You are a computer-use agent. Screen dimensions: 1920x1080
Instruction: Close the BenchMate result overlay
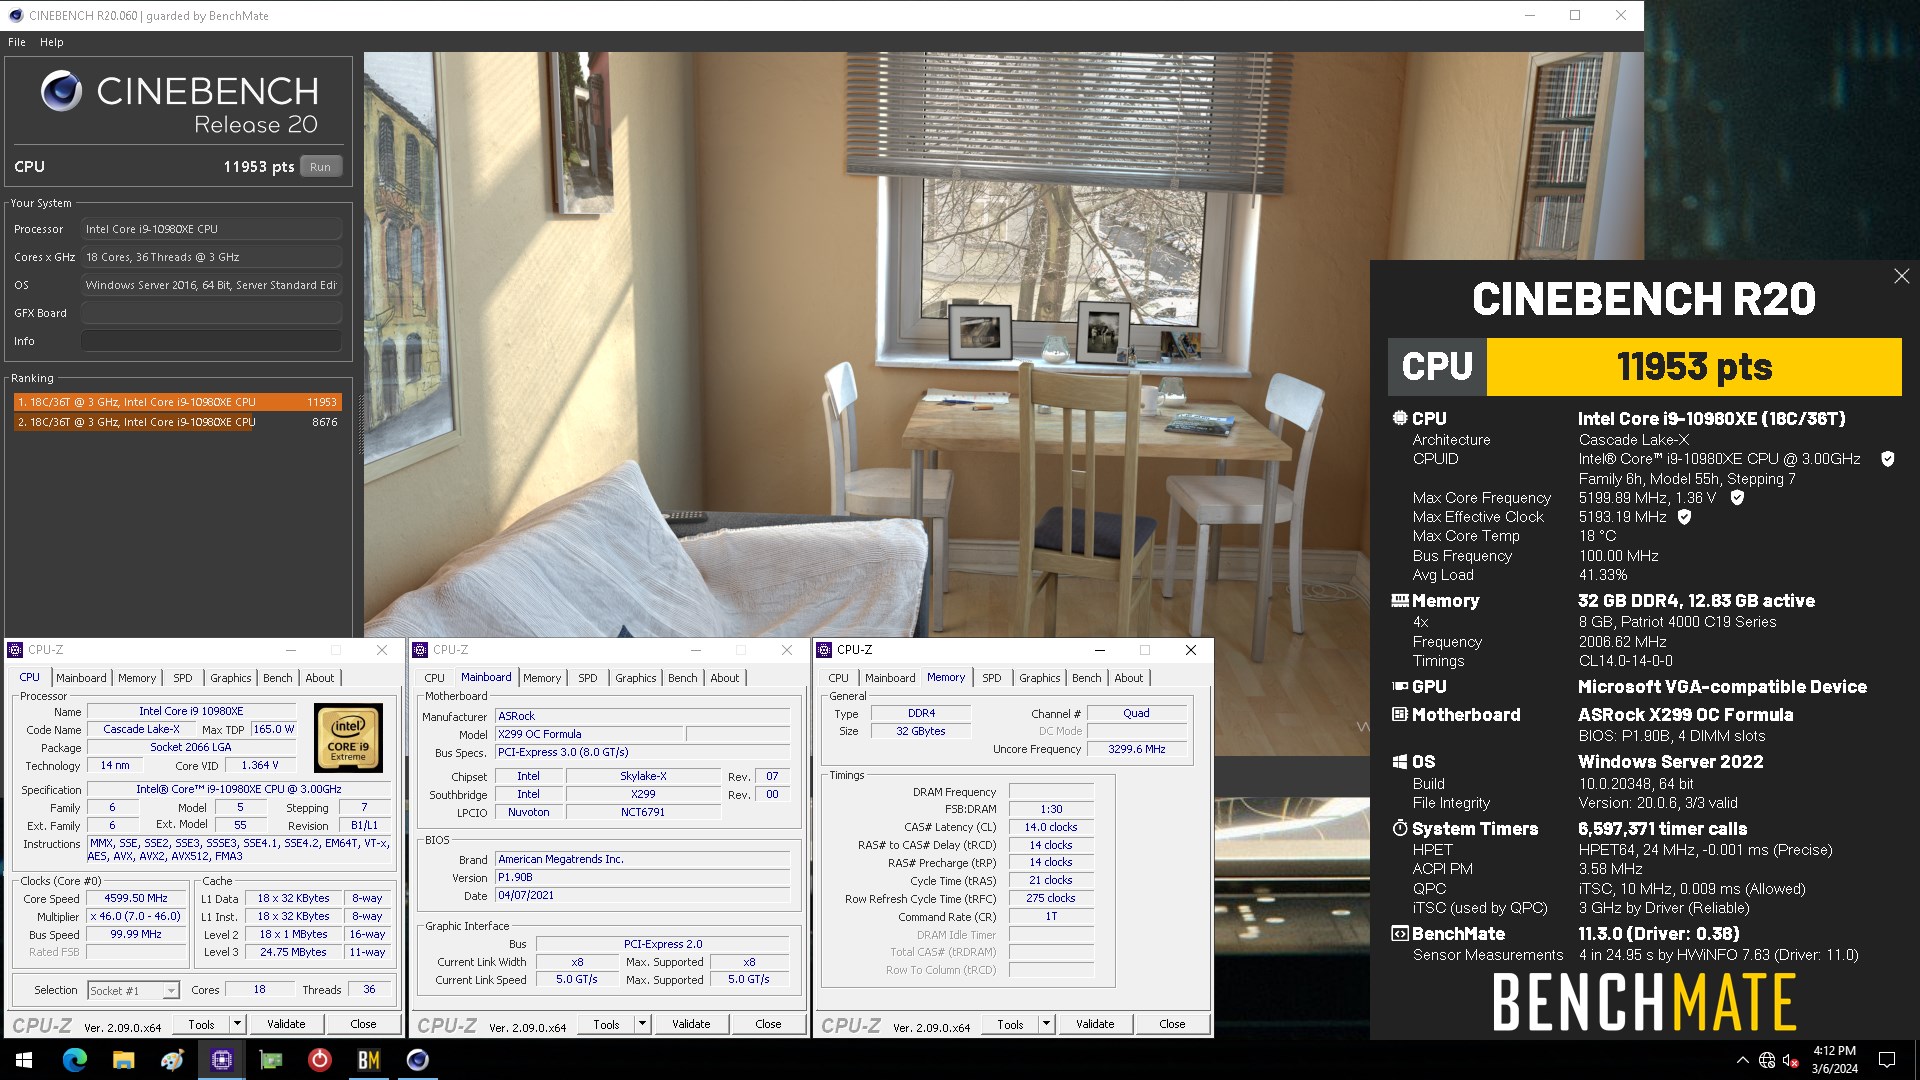click(x=1901, y=276)
